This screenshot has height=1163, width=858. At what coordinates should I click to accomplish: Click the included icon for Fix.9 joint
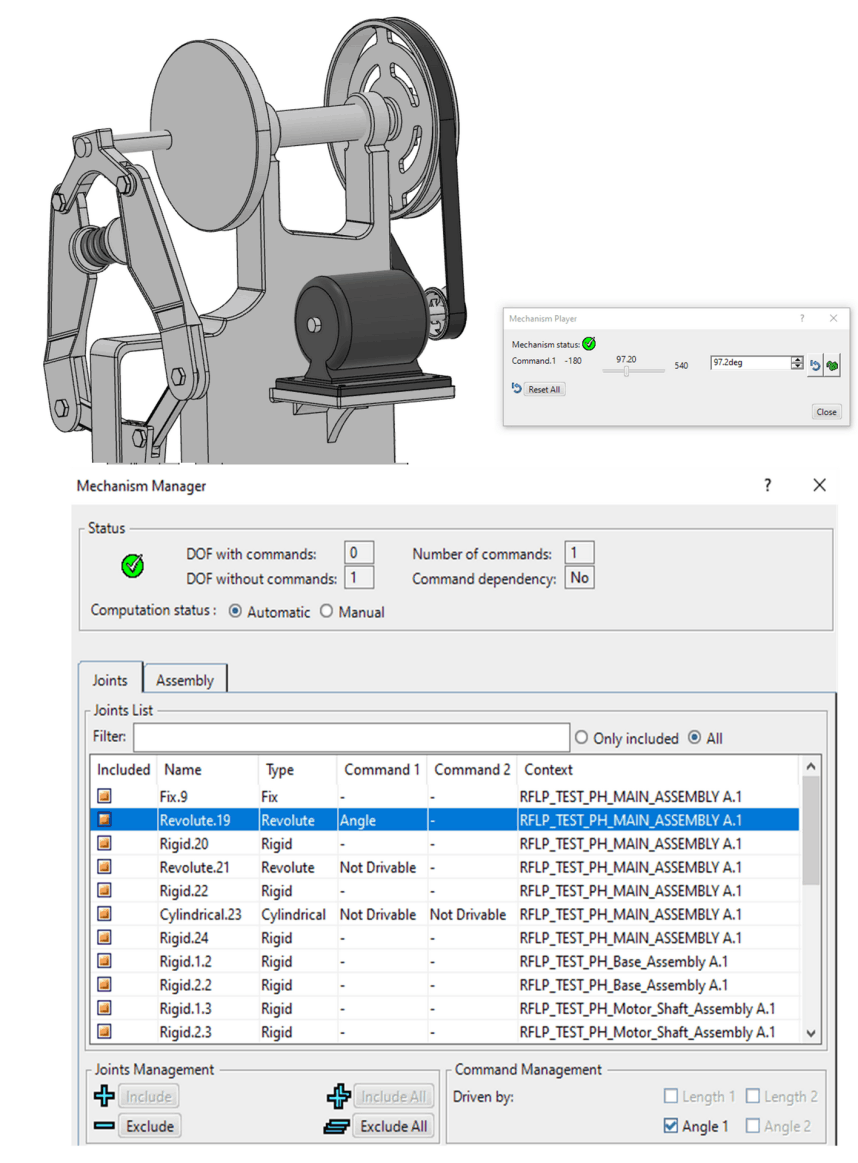point(104,797)
